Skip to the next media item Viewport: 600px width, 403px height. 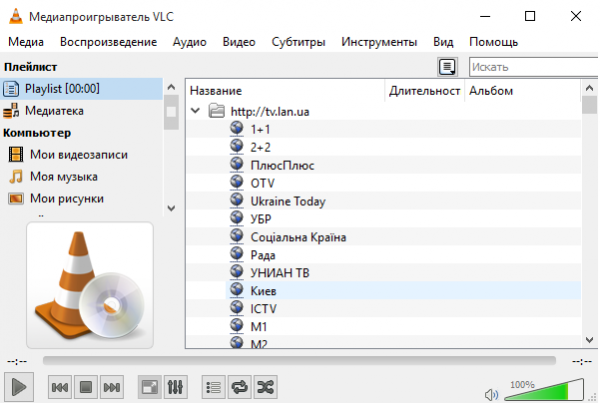pos(112,387)
